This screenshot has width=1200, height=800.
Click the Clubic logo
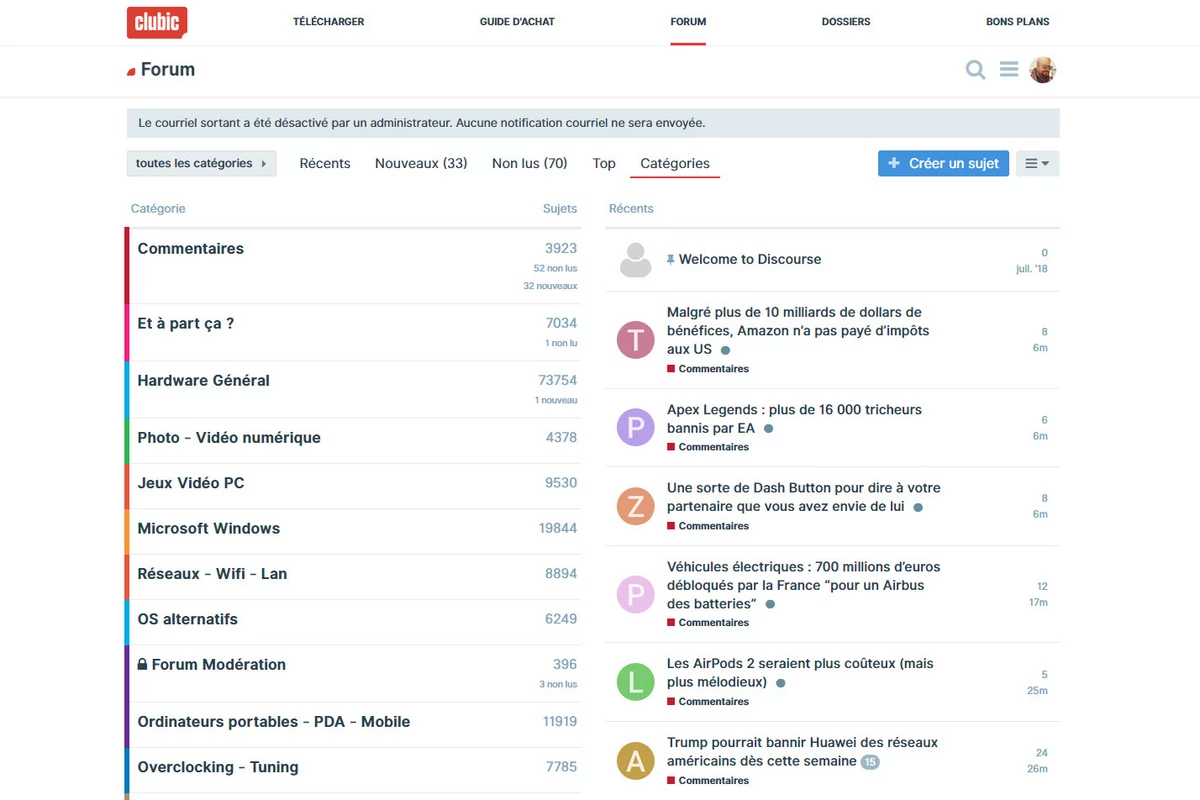[157, 22]
